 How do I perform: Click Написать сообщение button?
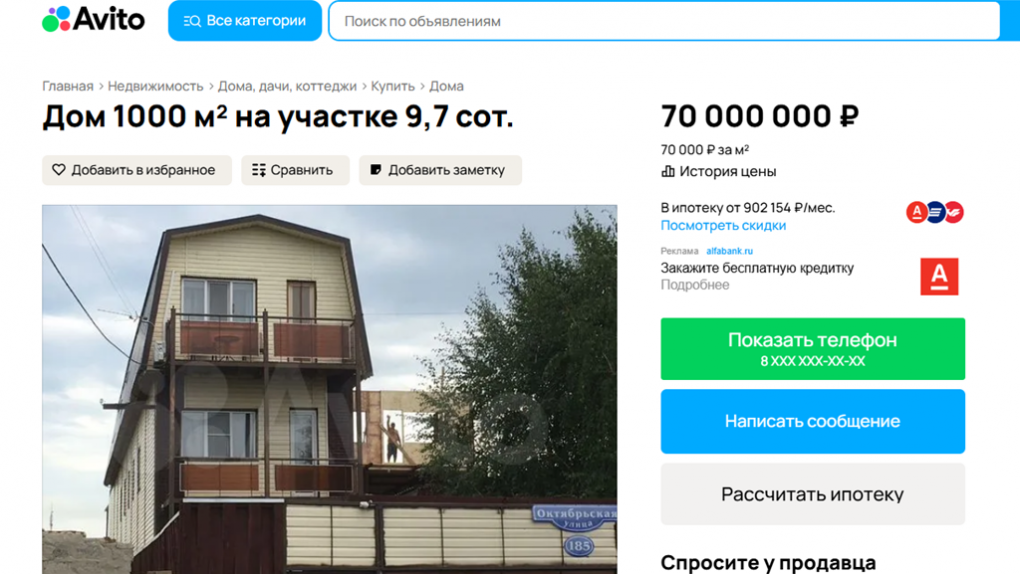(x=812, y=421)
